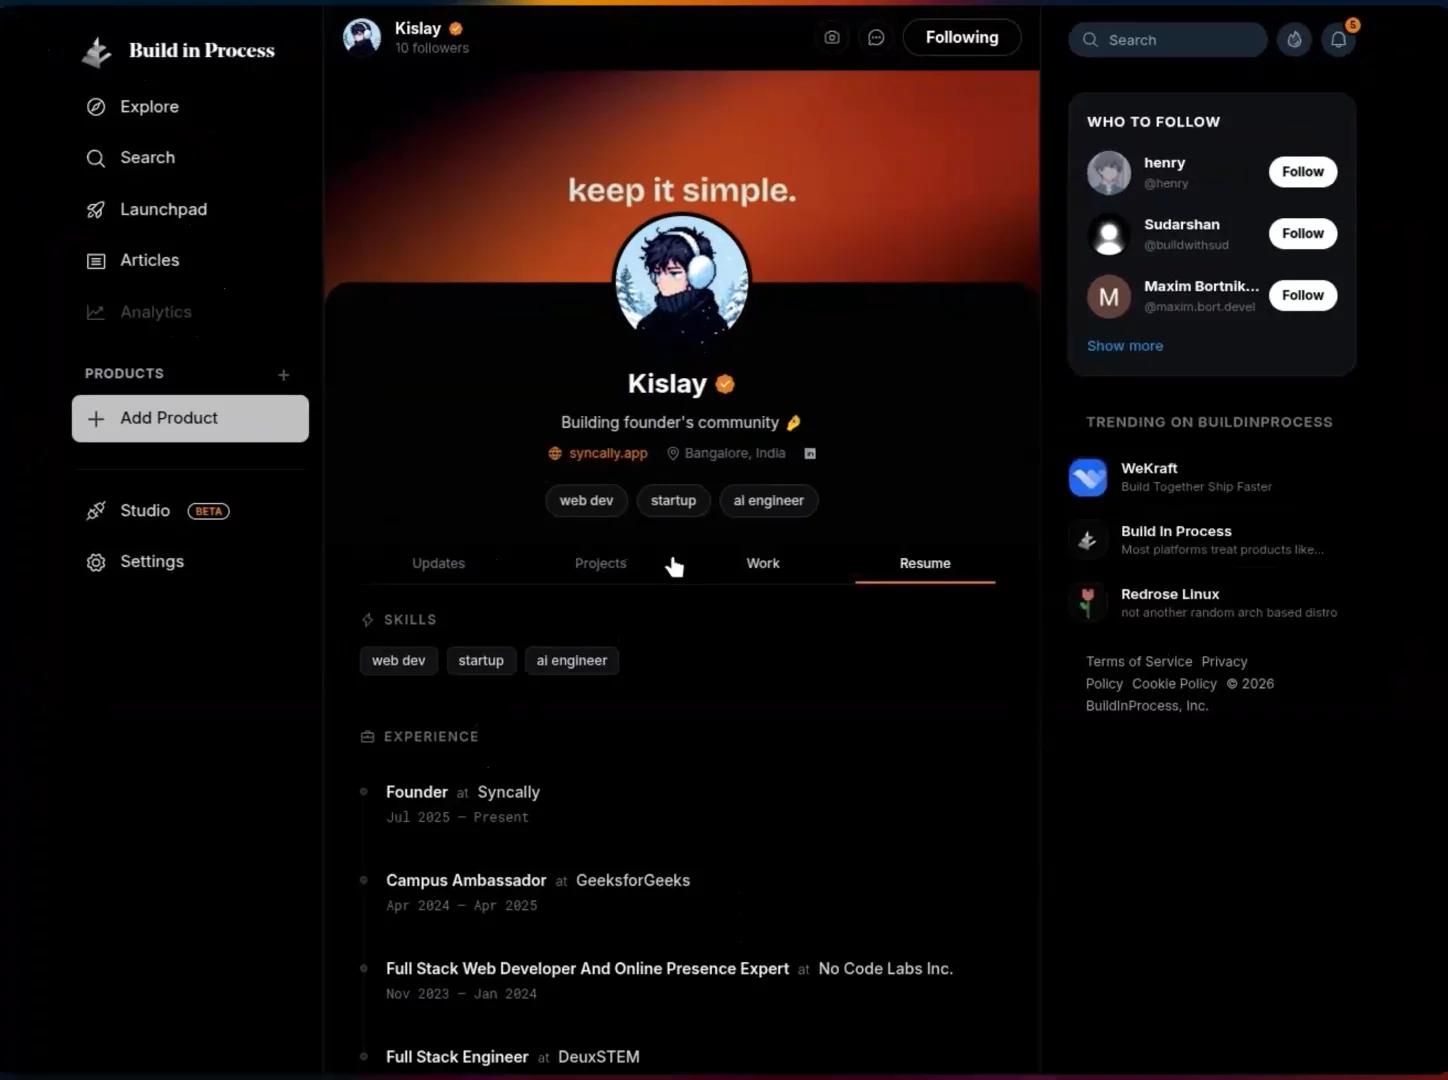This screenshot has width=1448, height=1080.
Task: Follow Sudarshan in Who to Follow
Action: coord(1302,234)
